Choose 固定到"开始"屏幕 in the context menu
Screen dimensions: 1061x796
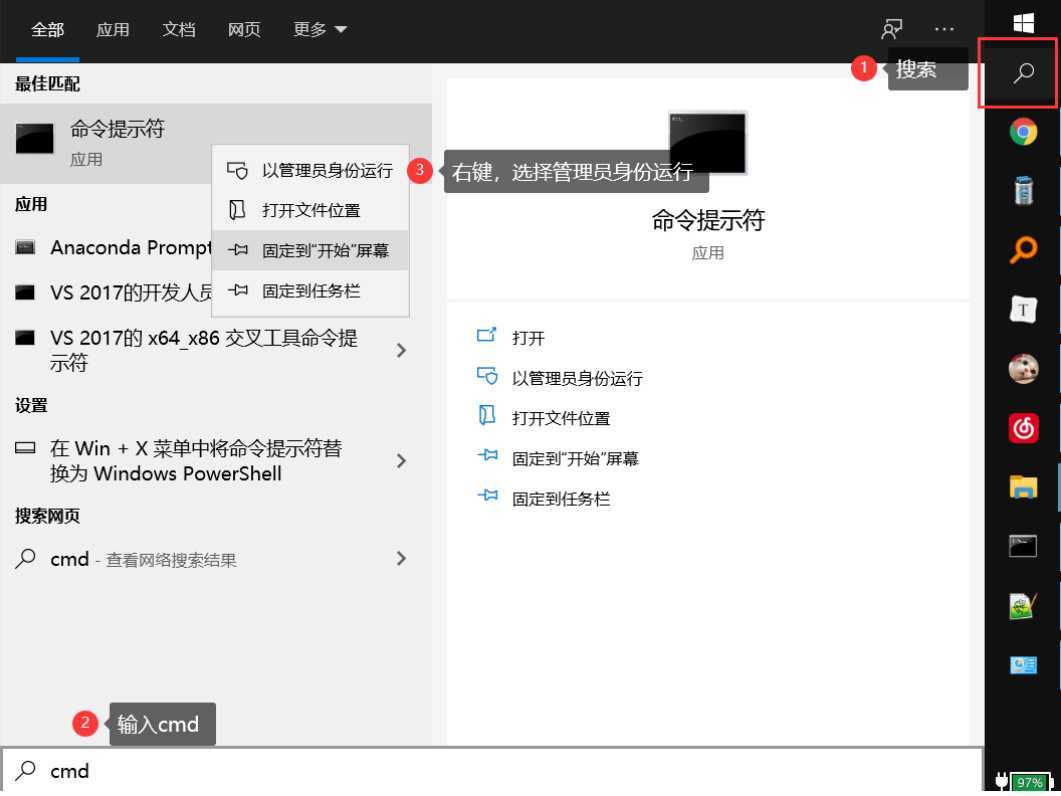point(310,250)
